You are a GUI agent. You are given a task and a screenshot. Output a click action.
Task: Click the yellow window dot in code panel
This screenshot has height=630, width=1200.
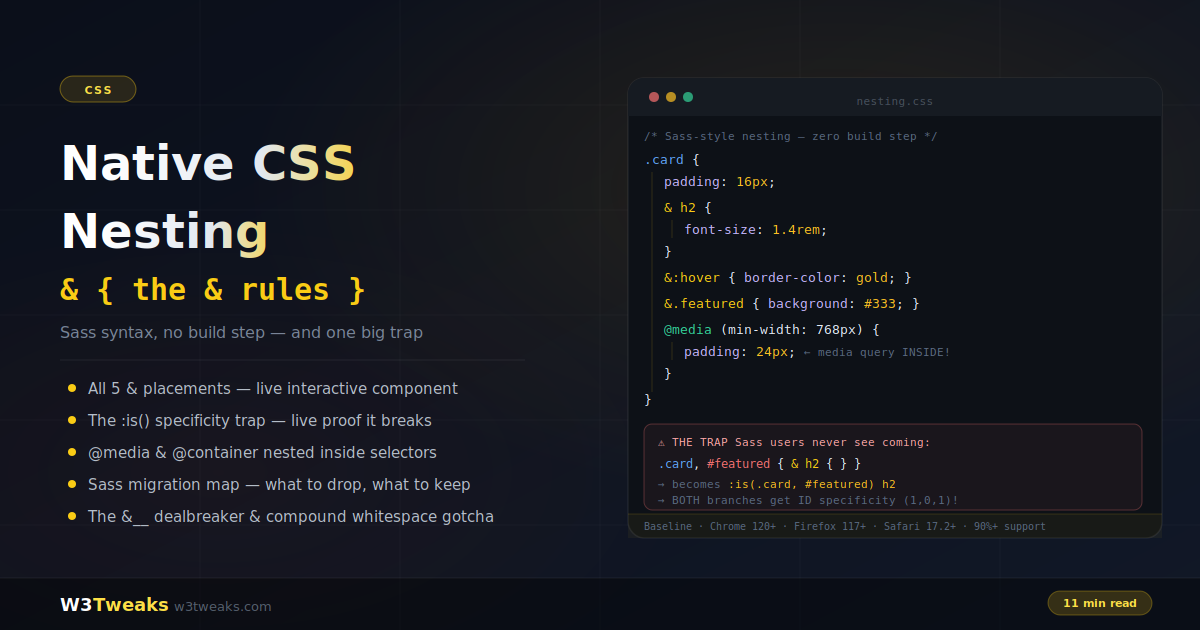point(671,97)
